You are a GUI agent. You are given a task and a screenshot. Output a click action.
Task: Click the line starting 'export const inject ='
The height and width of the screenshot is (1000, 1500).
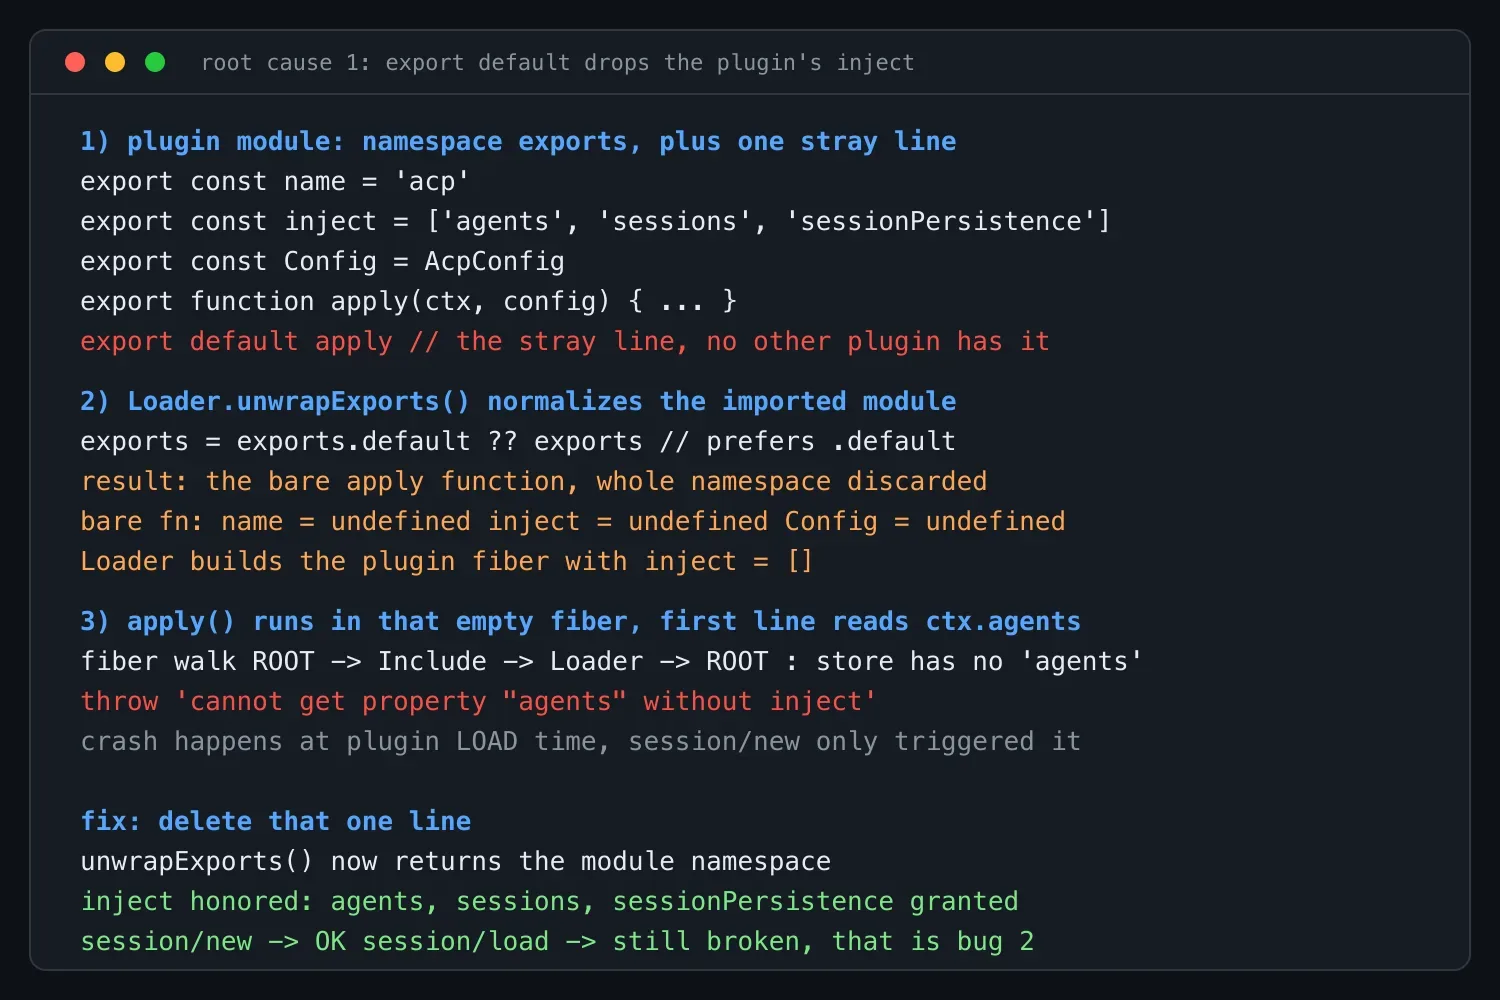tap(595, 222)
